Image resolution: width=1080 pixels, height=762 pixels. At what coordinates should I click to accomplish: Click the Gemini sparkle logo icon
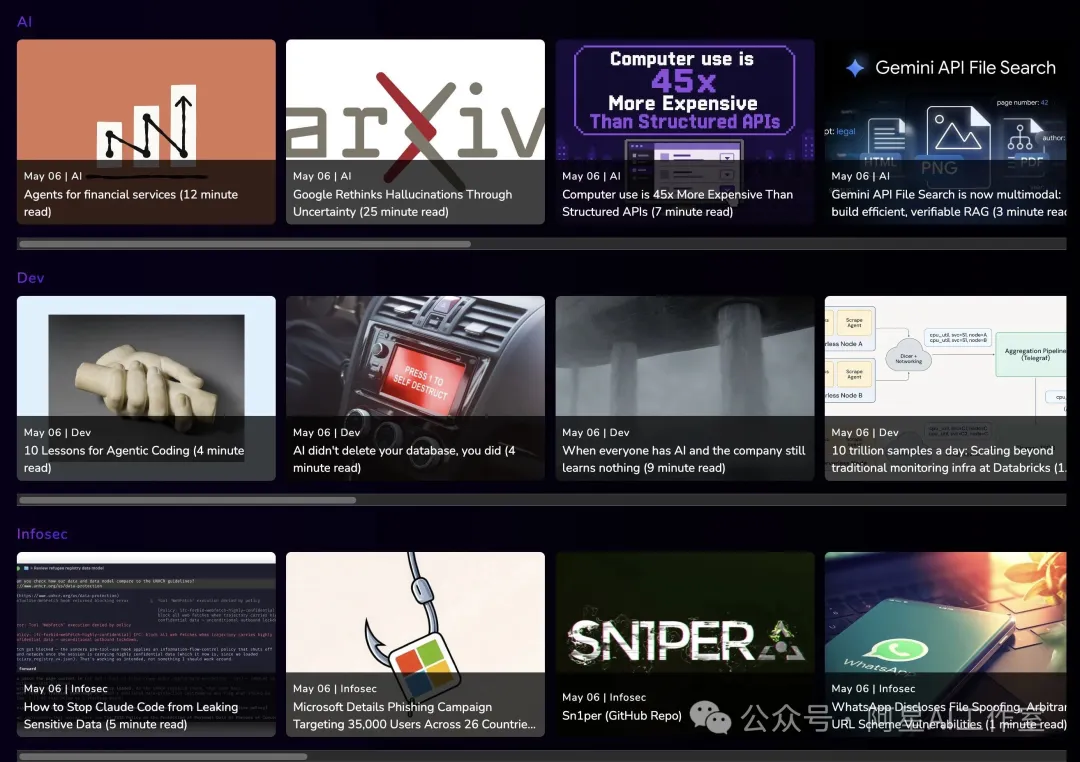(x=855, y=68)
